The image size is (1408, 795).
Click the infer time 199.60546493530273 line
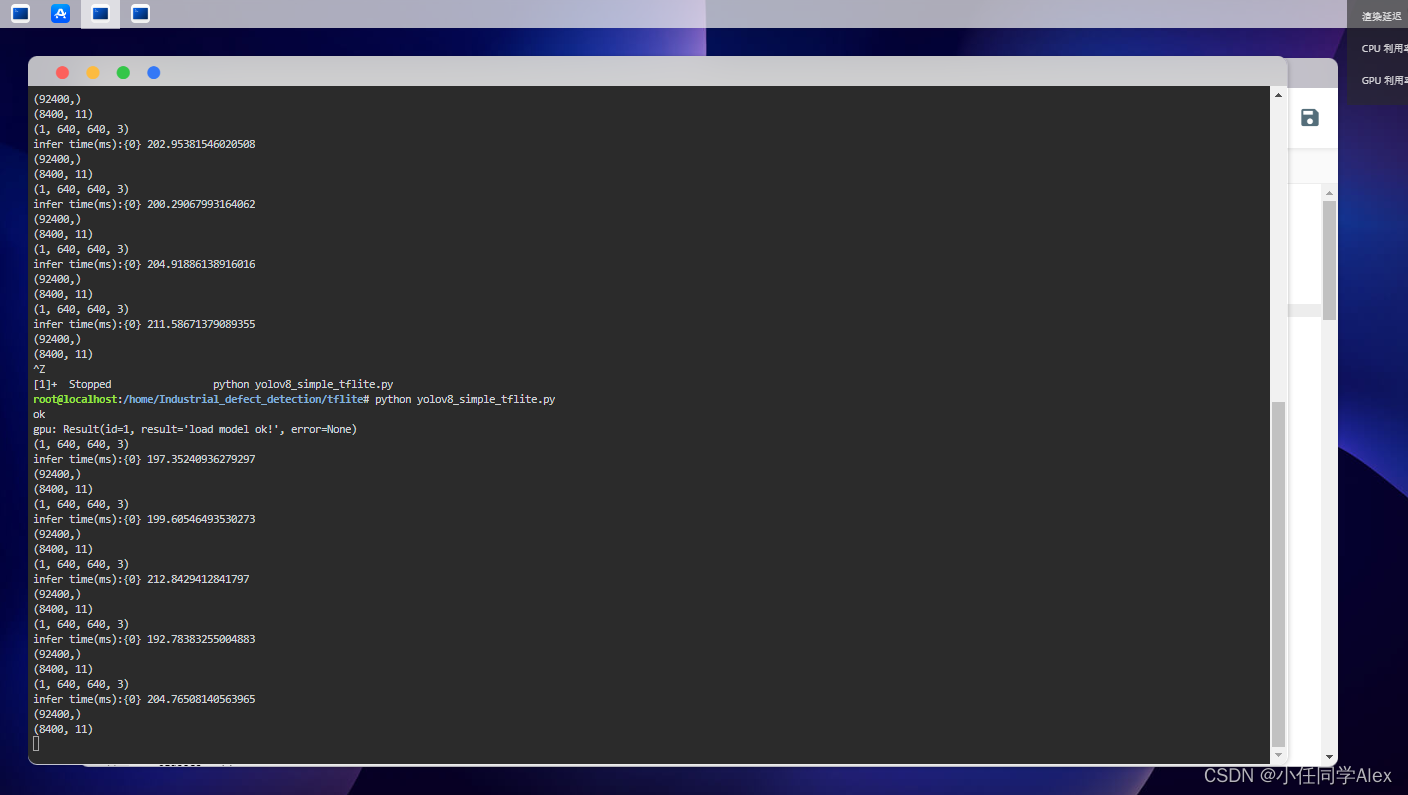pyautogui.click(x=144, y=519)
